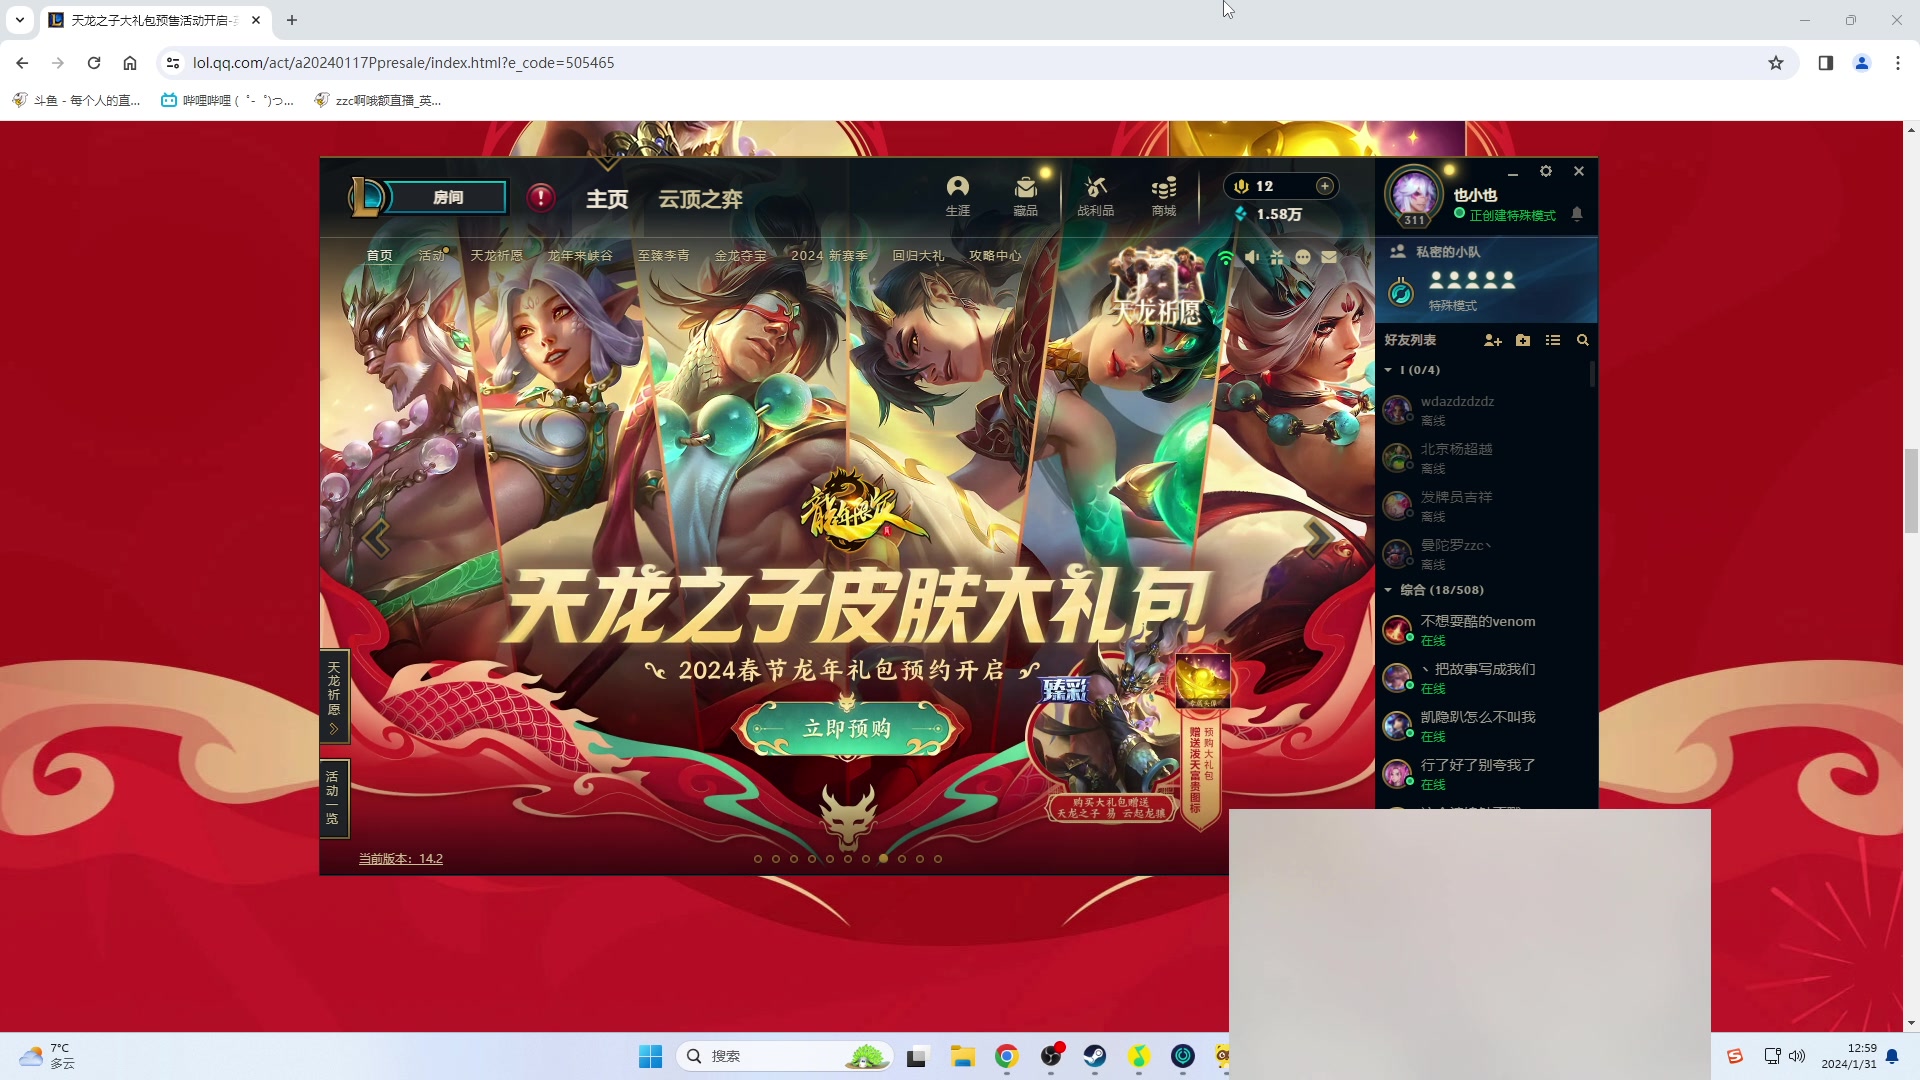Viewport: 1920px width, 1080px height.
Task: Open the 天龙祈愿 sub-tab
Action: click(x=497, y=256)
